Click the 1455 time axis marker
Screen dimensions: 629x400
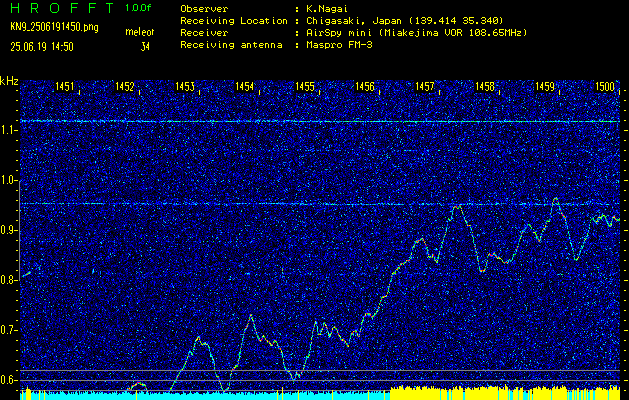[x=305, y=86]
